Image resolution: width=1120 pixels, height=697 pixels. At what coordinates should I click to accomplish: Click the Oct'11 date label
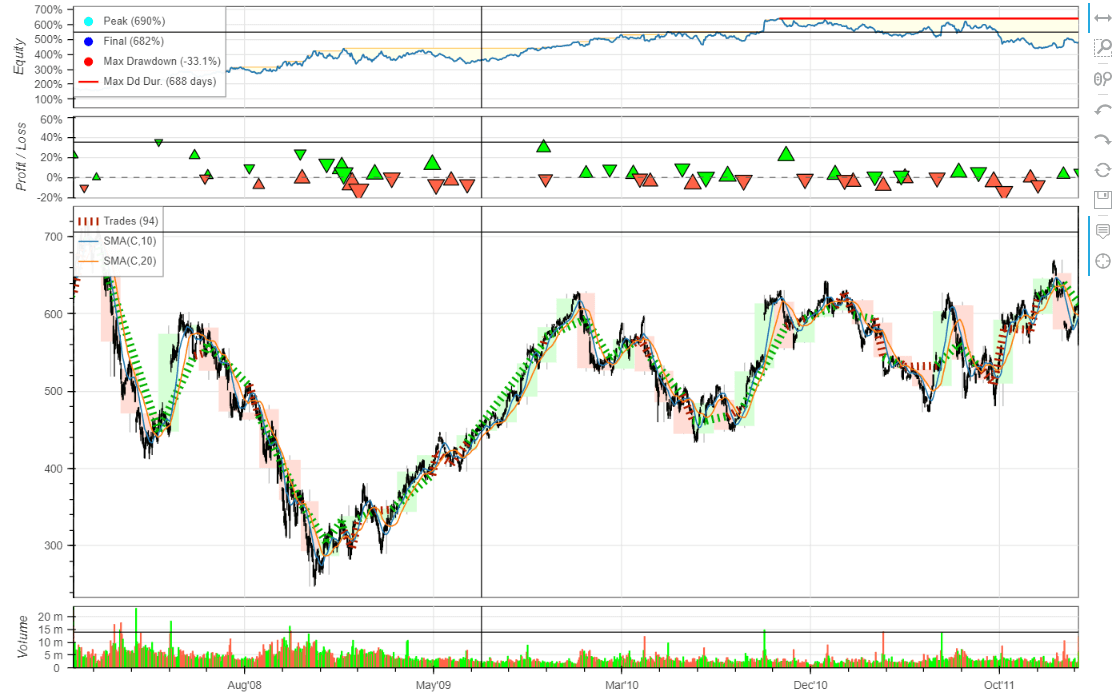point(999,686)
